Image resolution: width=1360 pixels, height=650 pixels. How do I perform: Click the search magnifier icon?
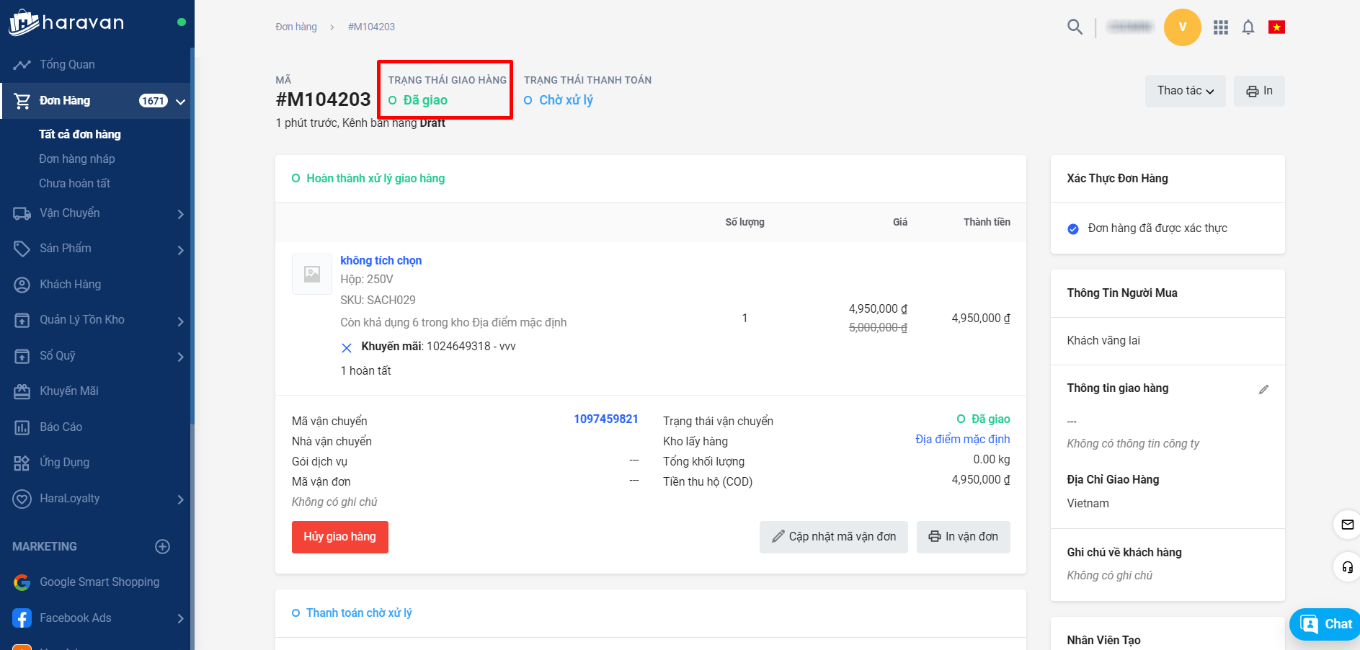(x=1075, y=27)
